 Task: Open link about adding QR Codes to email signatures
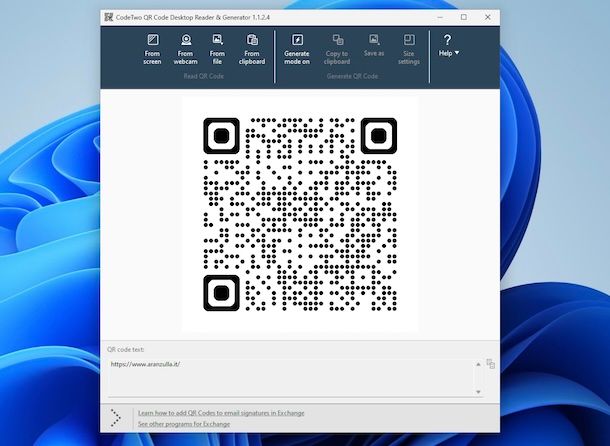(221, 413)
